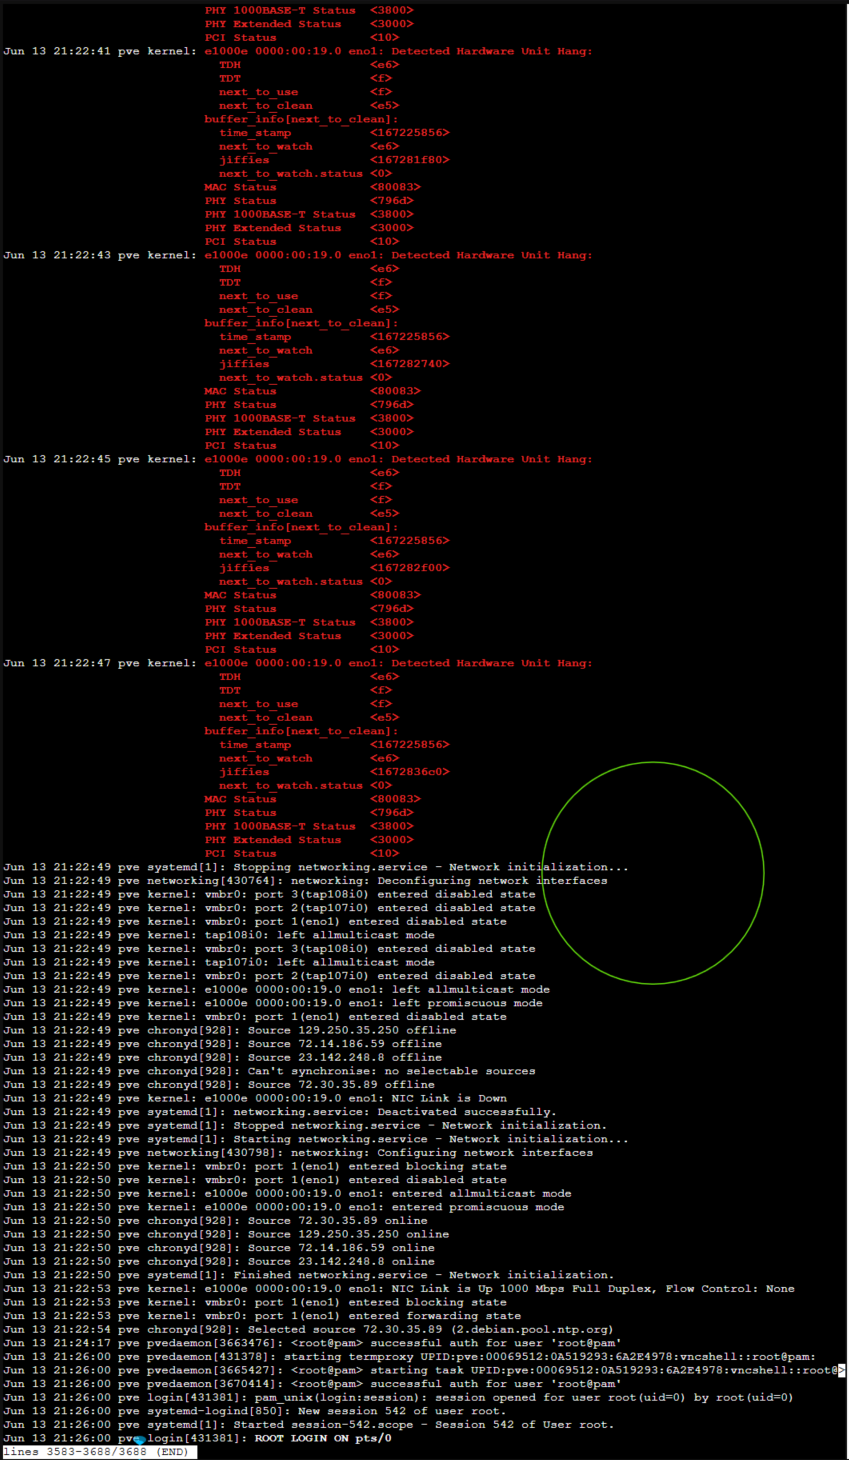Click the 'ROOT LOGIN ON pts/0' line
Viewport: 849px width, 1460px height.
(x=198, y=1438)
